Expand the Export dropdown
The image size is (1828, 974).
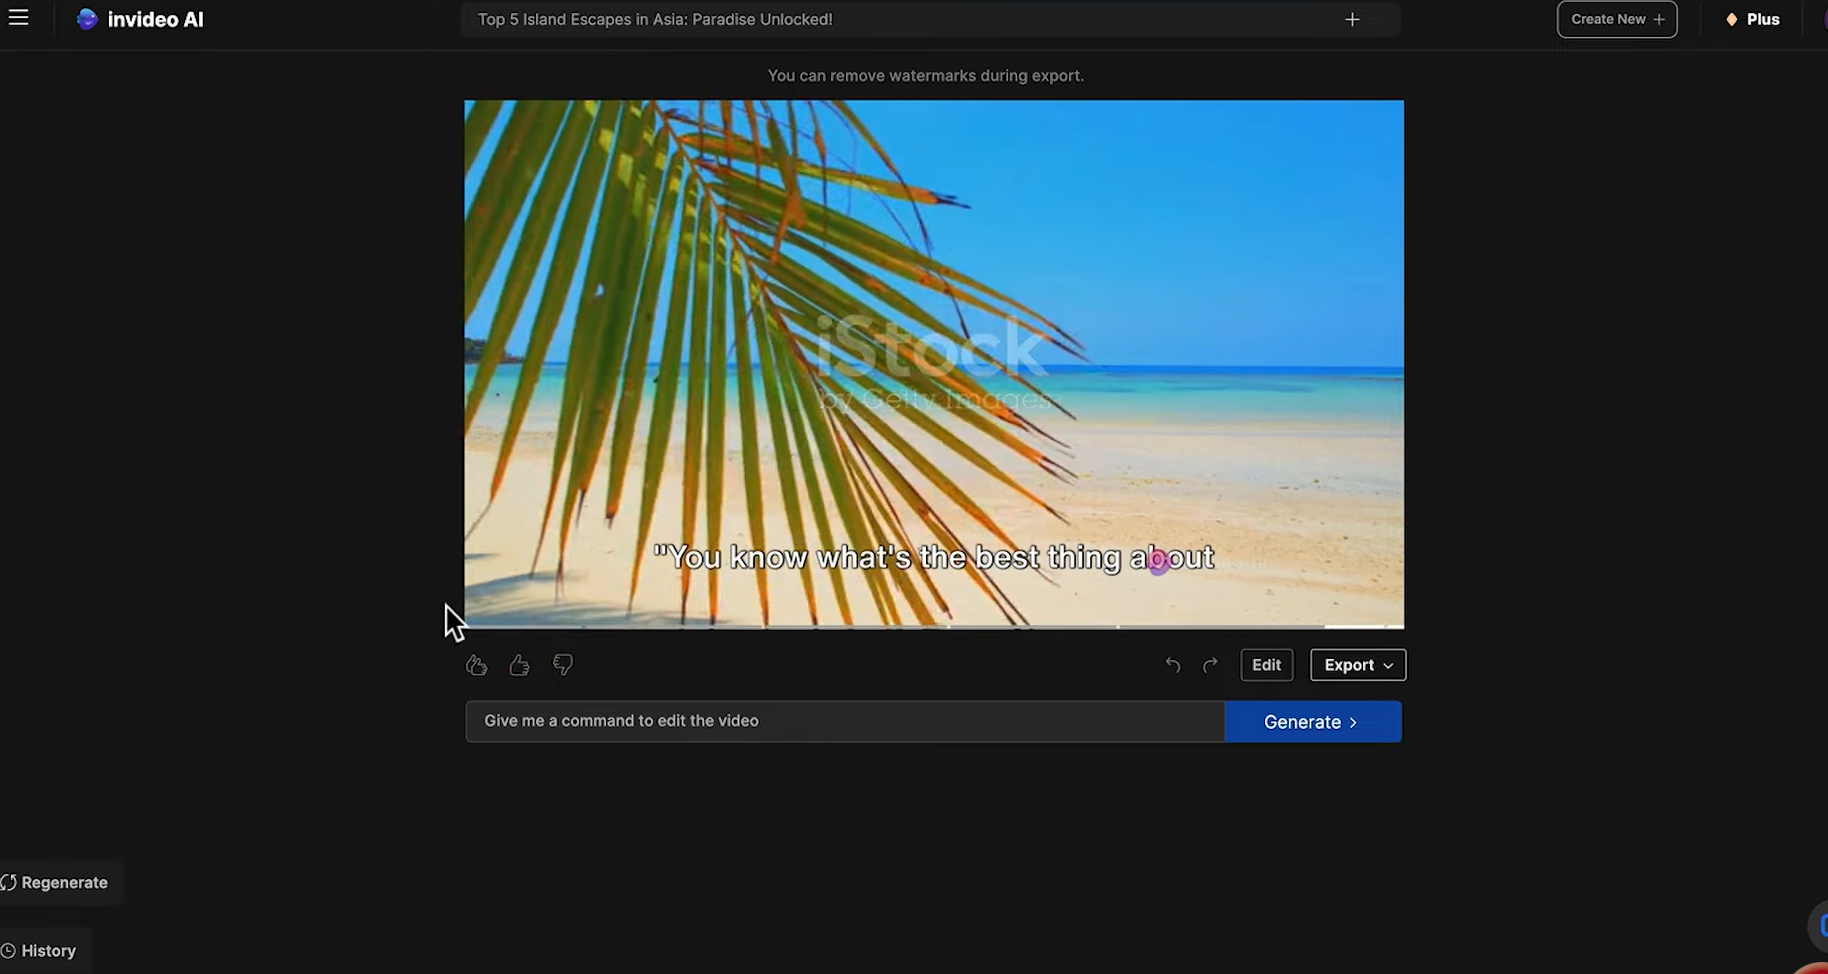tap(1357, 664)
